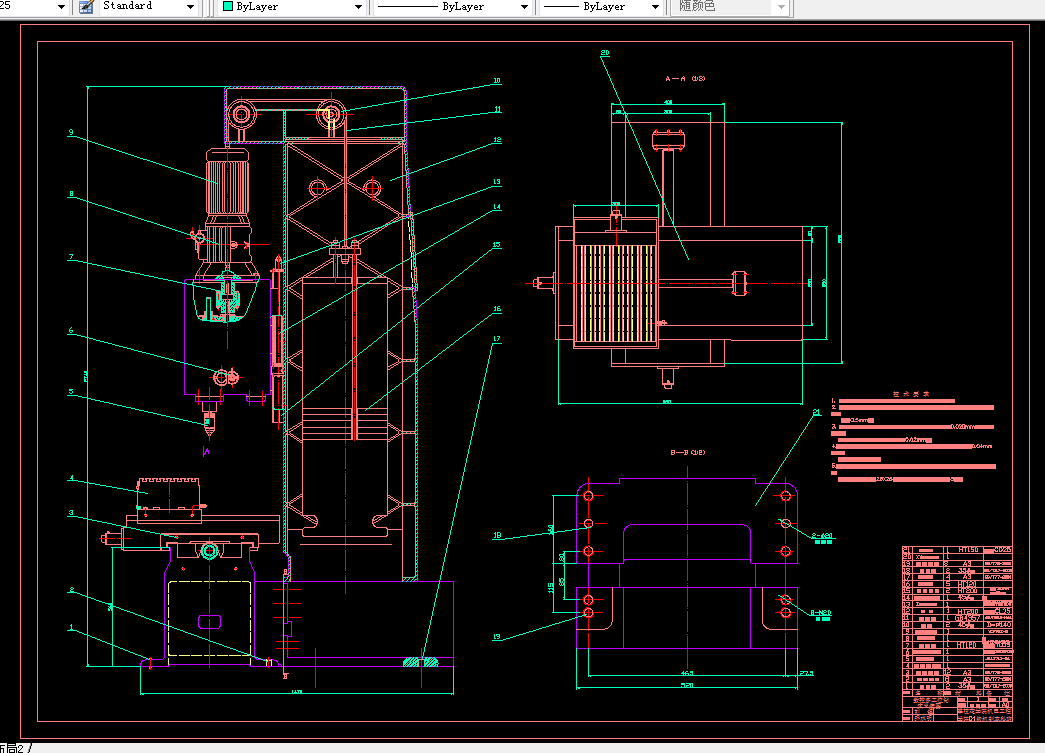The image size is (1045, 753).
Task: Select part balloon number 21
Action: click(816, 412)
